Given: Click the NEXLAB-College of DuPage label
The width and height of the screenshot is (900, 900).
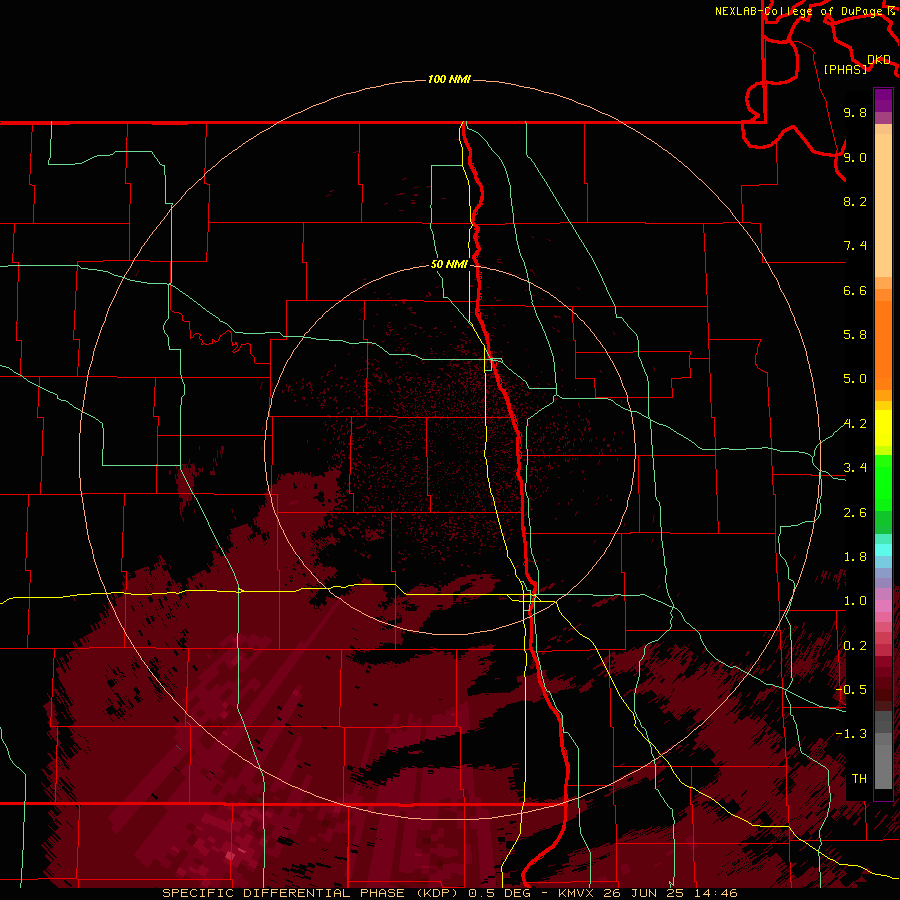Looking at the screenshot, I should (799, 11).
